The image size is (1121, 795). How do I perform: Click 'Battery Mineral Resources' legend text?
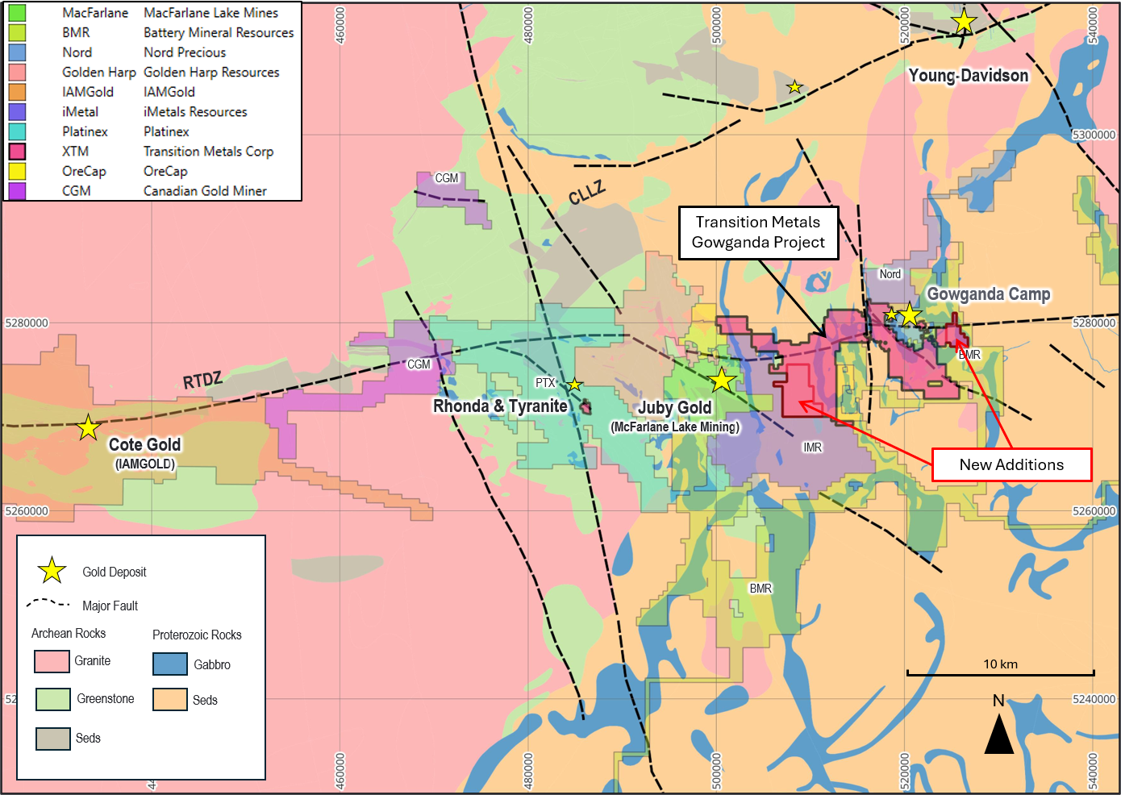click(219, 32)
